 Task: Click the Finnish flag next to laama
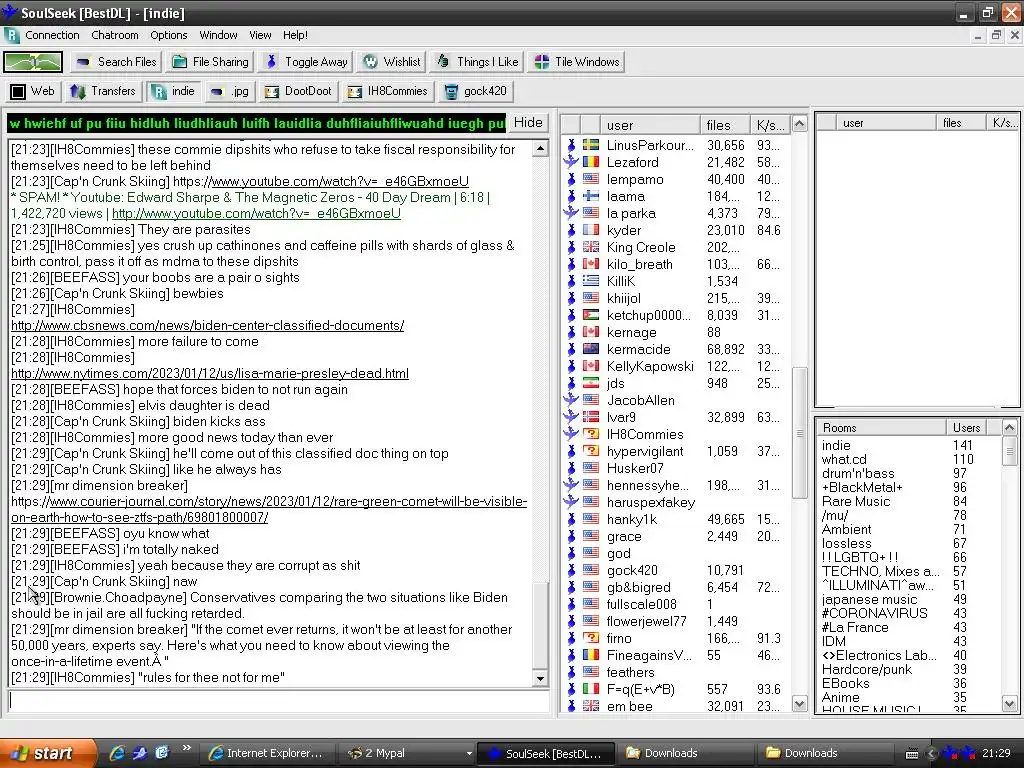(x=590, y=196)
